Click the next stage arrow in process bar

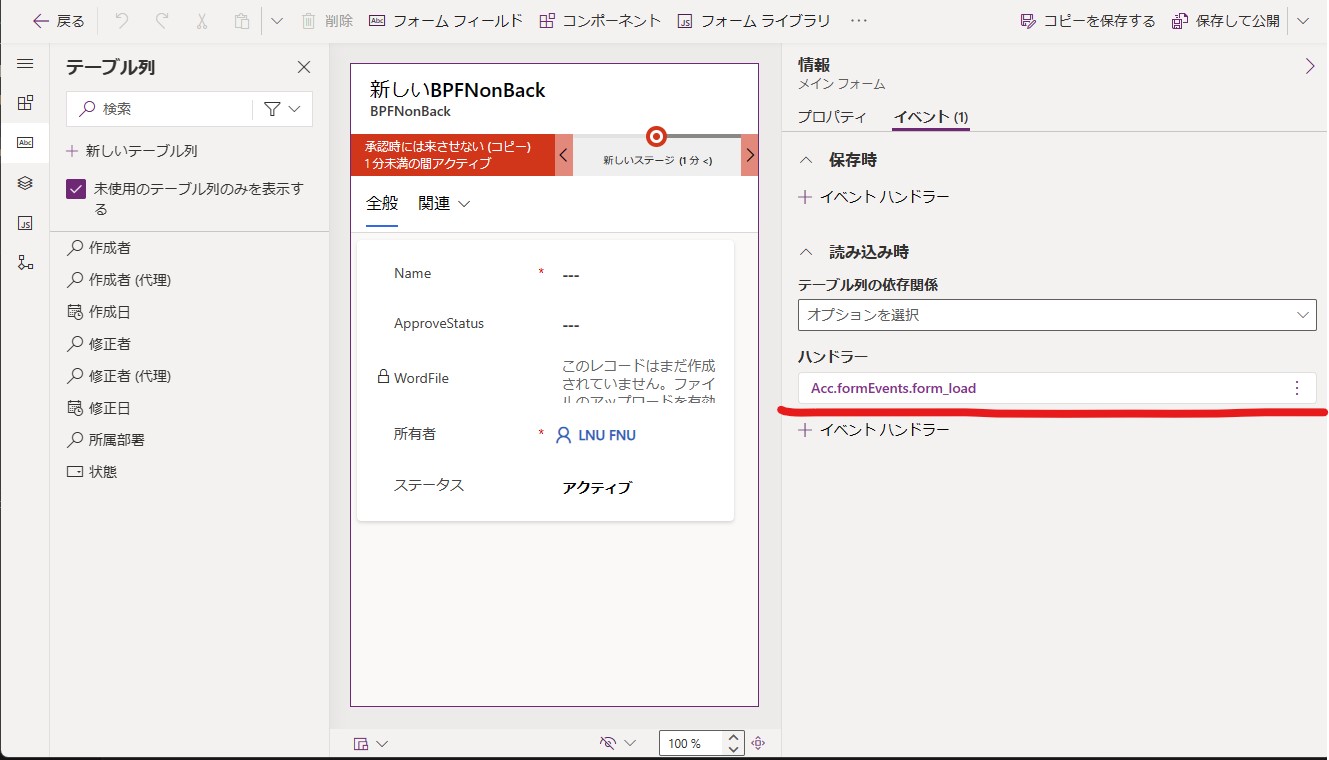750,155
